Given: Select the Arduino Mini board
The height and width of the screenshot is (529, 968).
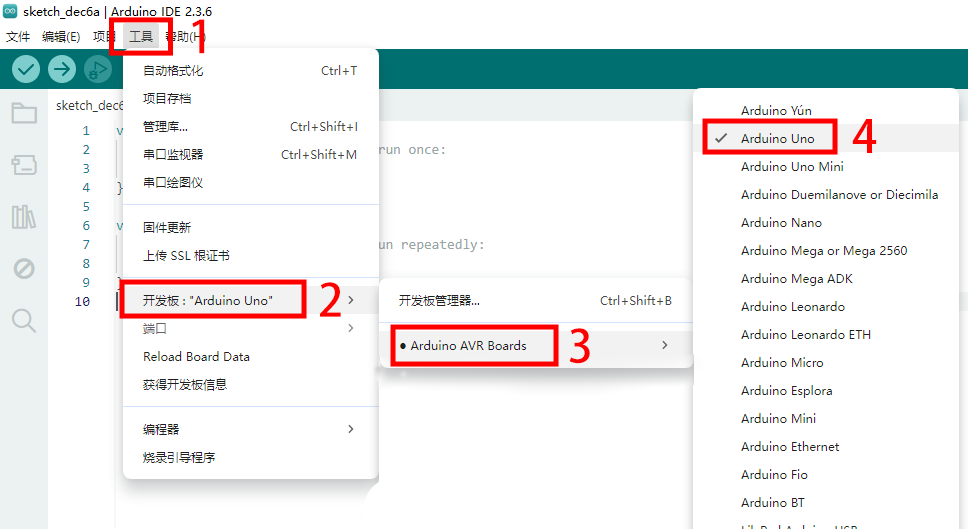Looking at the screenshot, I should coord(826,419).
